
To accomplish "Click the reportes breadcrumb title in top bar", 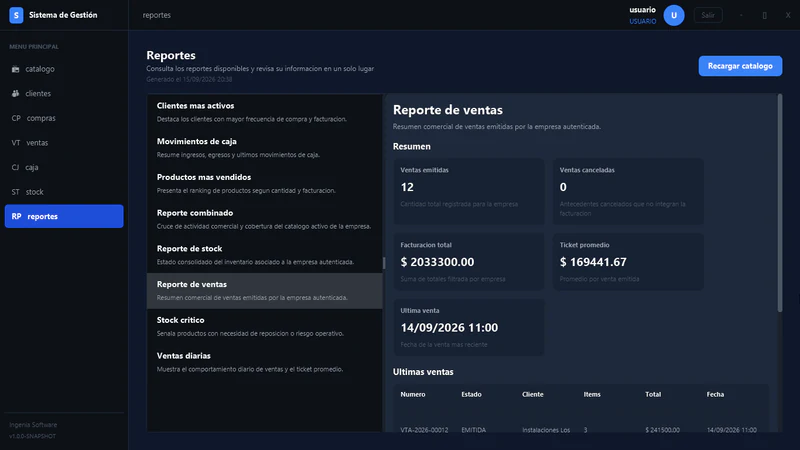I will [x=157, y=15].
